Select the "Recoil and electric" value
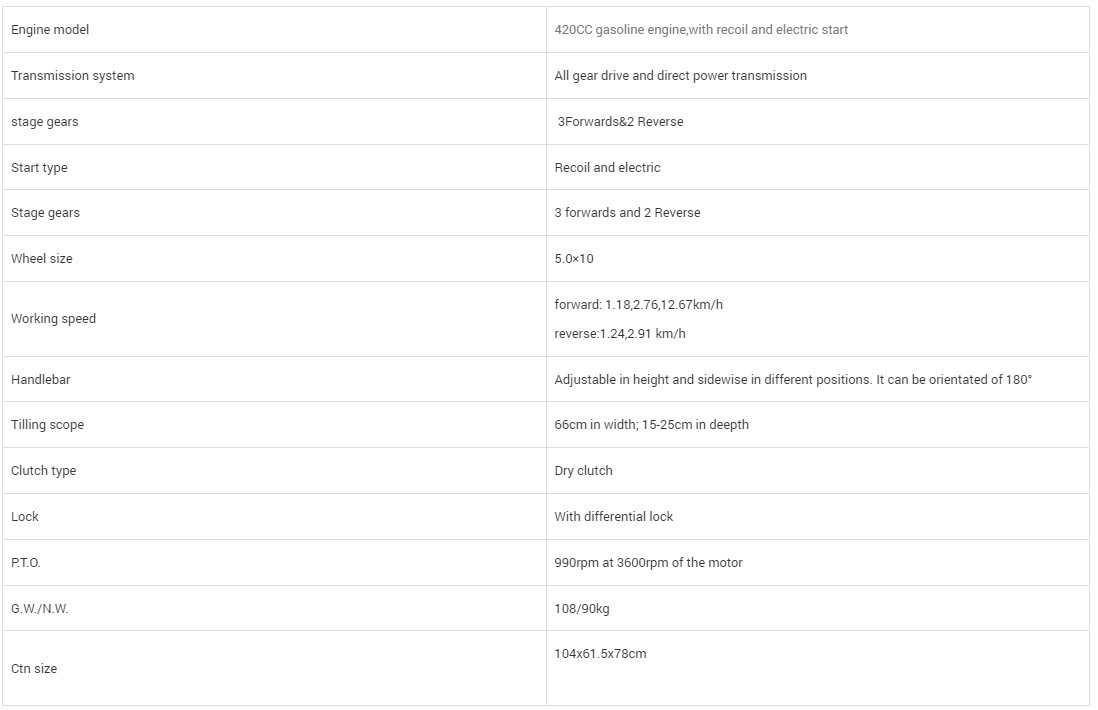 607,168
